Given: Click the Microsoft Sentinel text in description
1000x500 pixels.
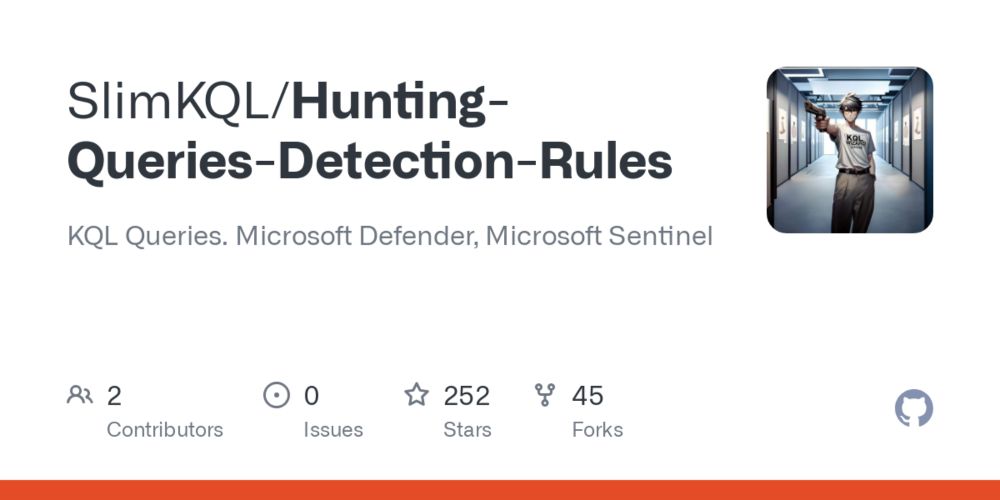Looking at the screenshot, I should 599,237.
